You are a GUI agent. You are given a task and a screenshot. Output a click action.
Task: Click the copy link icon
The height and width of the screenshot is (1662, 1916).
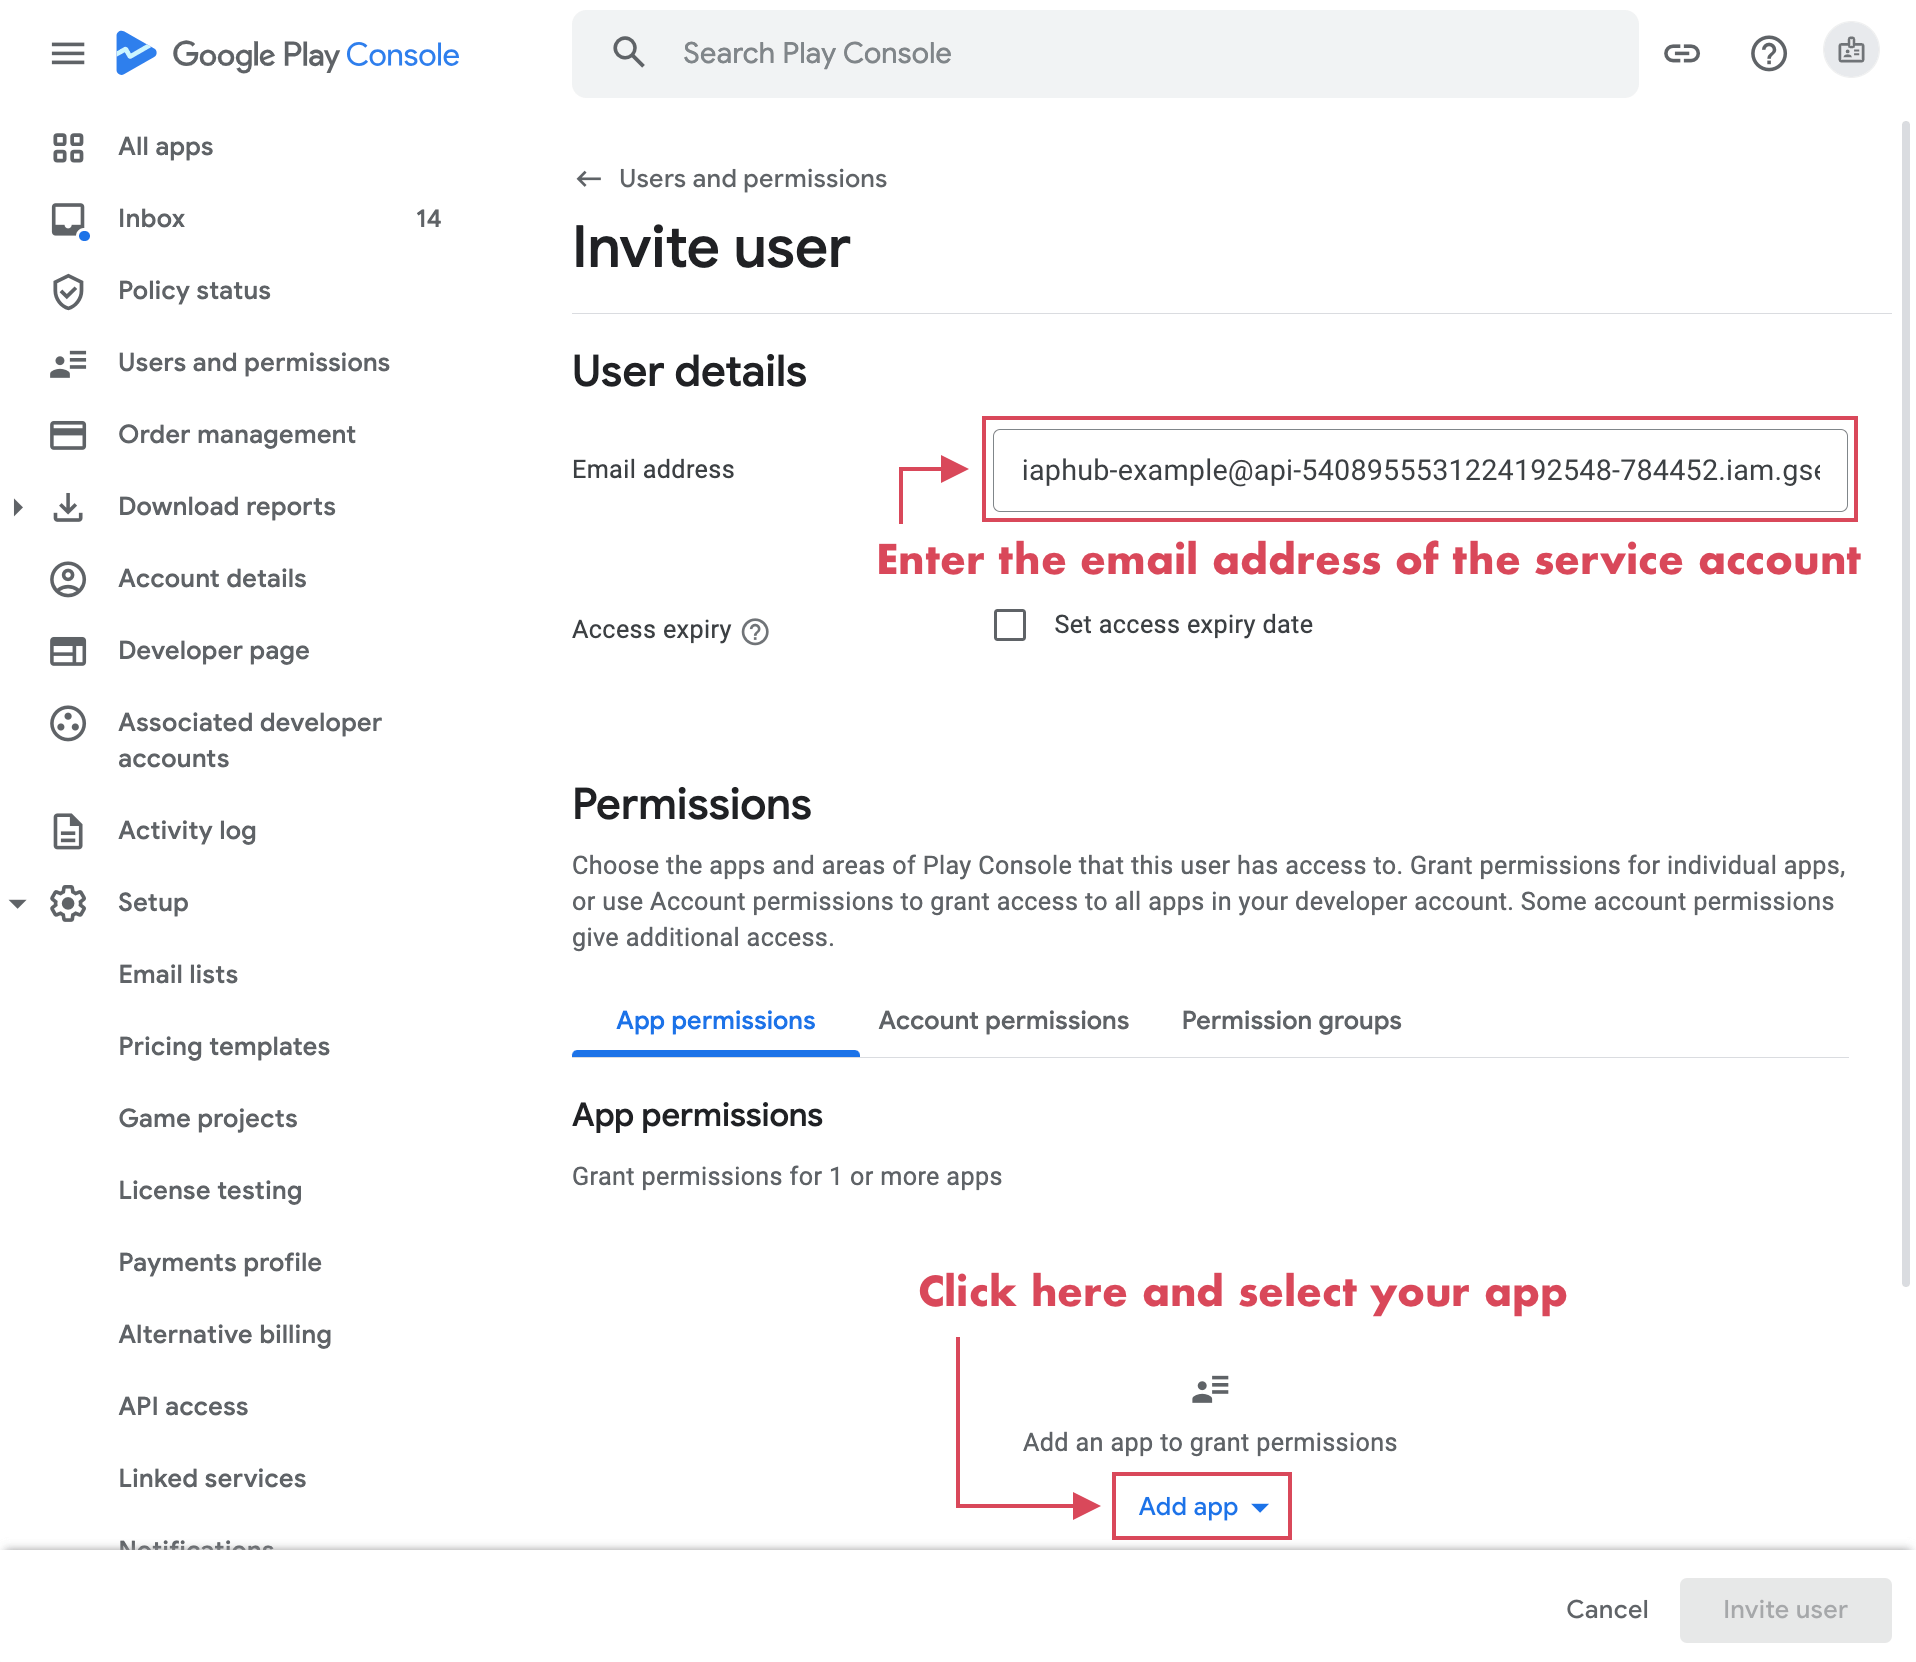coord(1682,54)
